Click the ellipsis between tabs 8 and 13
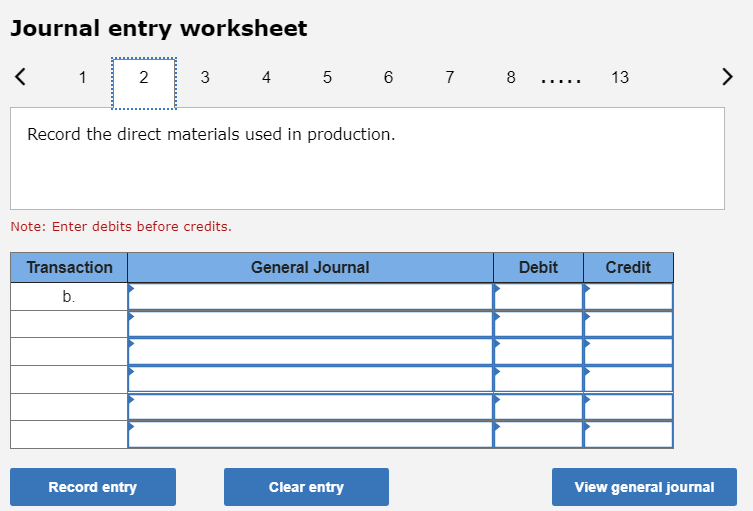The height and width of the screenshot is (511, 753). (x=561, y=81)
